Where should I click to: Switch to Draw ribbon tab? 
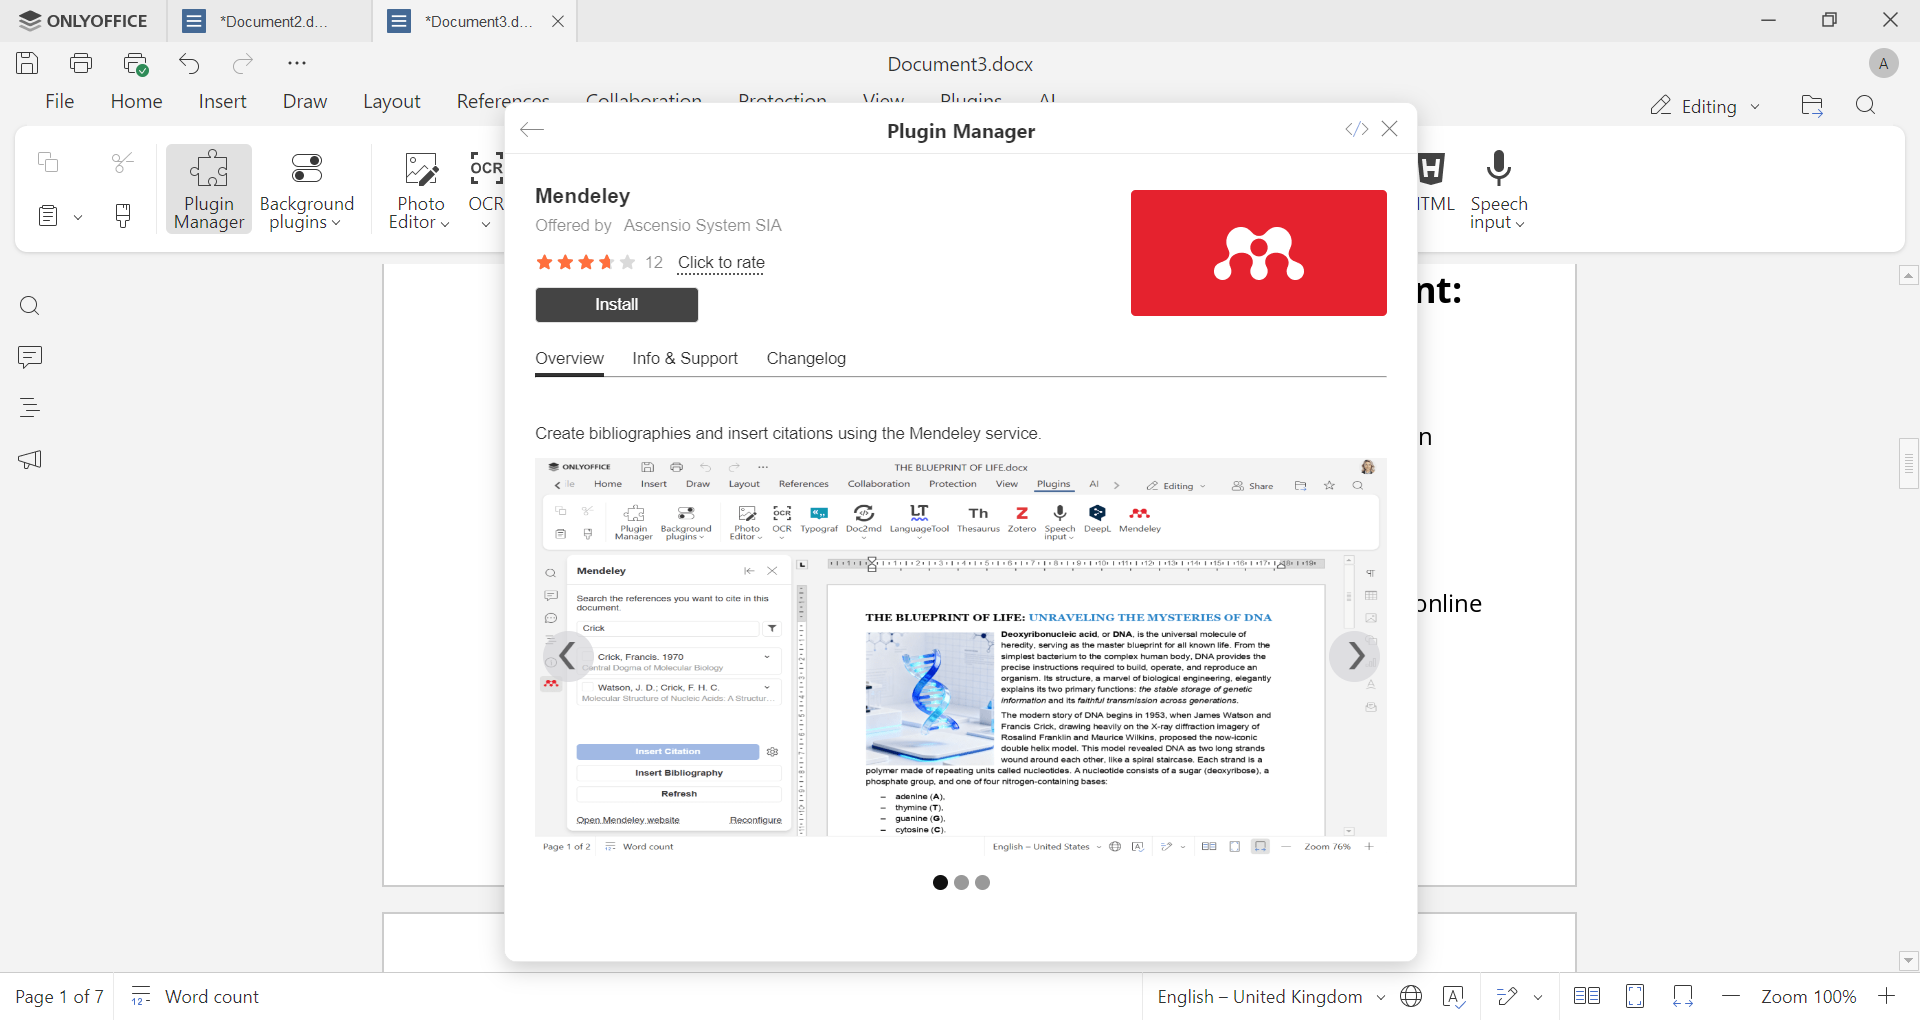[x=305, y=101]
